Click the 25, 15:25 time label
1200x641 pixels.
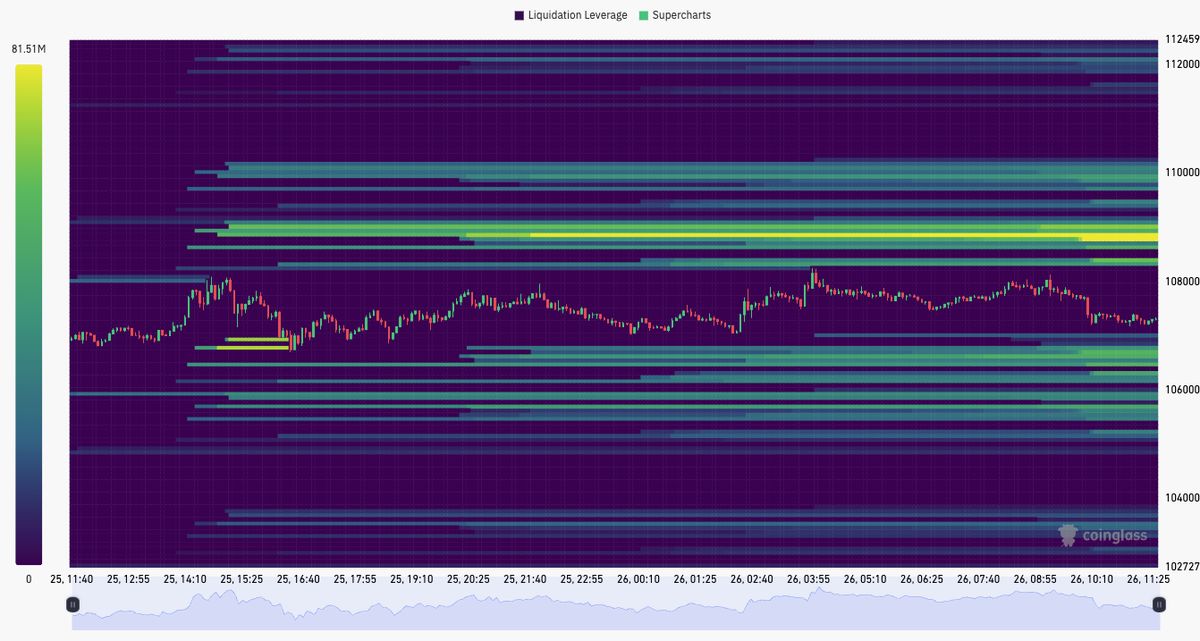(241, 579)
